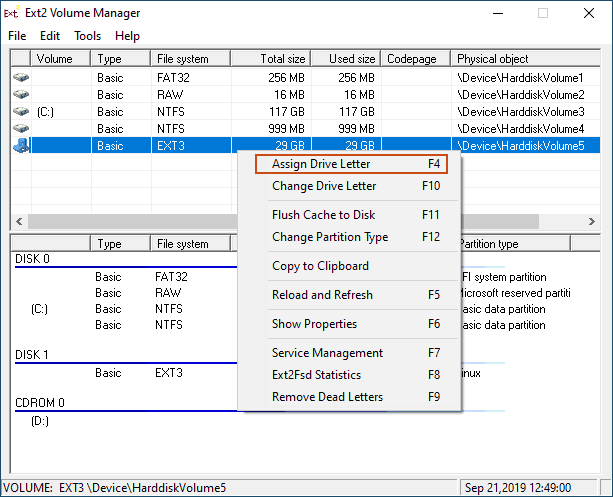Click the 117 GB total size cell
This screenshot has width=613, height=497.
coord(287,112)
